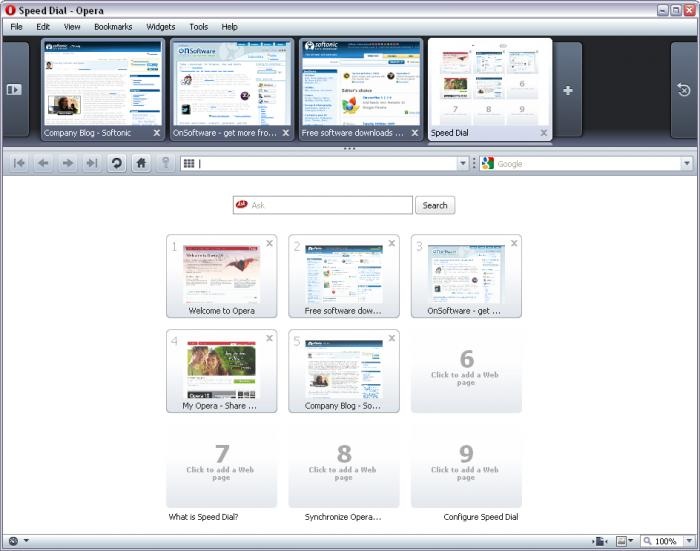Open the View menu
The image size is (700, 551).
point(72,27)
